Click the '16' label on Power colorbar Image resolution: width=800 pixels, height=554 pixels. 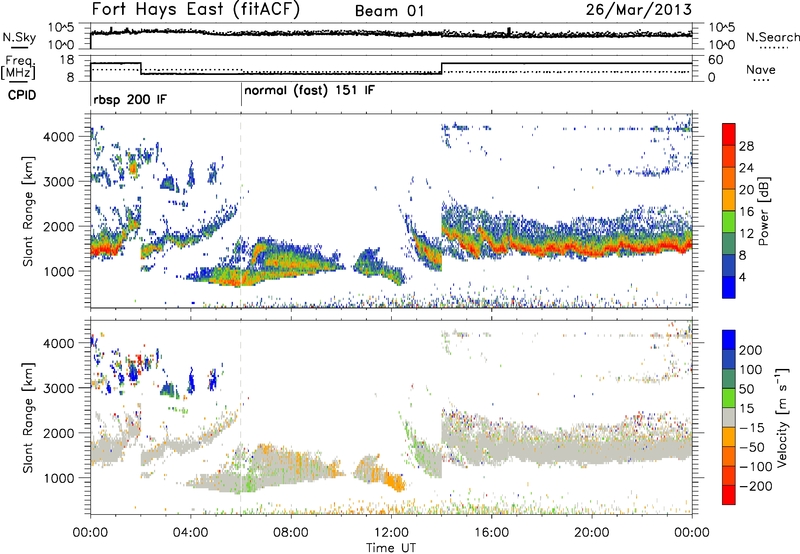click(x=746, y=212)
